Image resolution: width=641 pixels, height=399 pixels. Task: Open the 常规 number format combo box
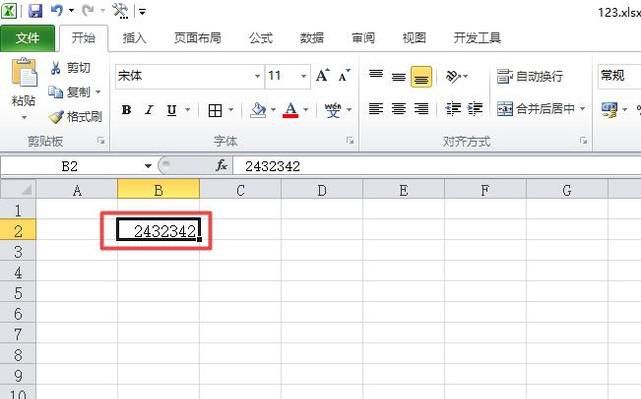coord(619,76)
